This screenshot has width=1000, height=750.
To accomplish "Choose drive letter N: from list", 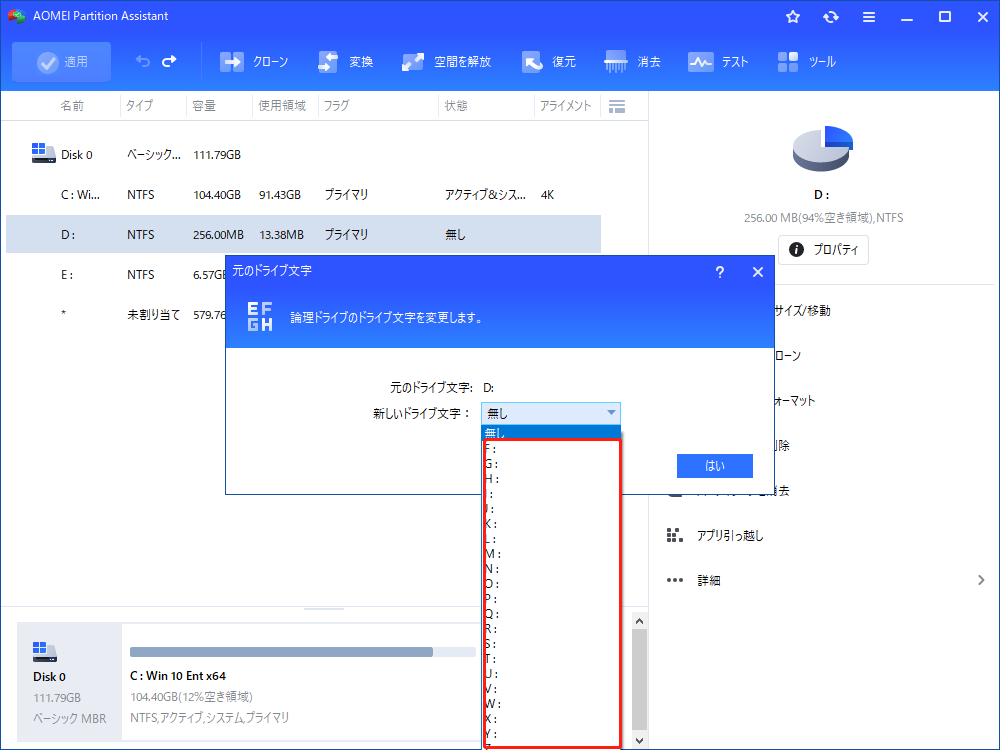I will 551,569.
